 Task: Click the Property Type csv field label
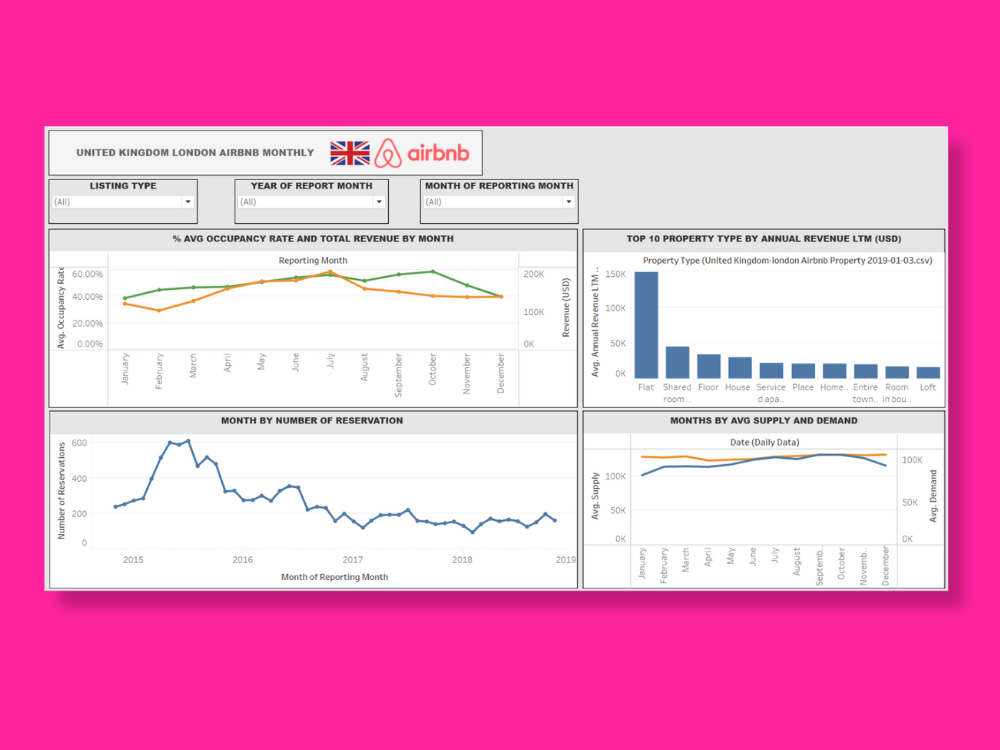(788, 260)
